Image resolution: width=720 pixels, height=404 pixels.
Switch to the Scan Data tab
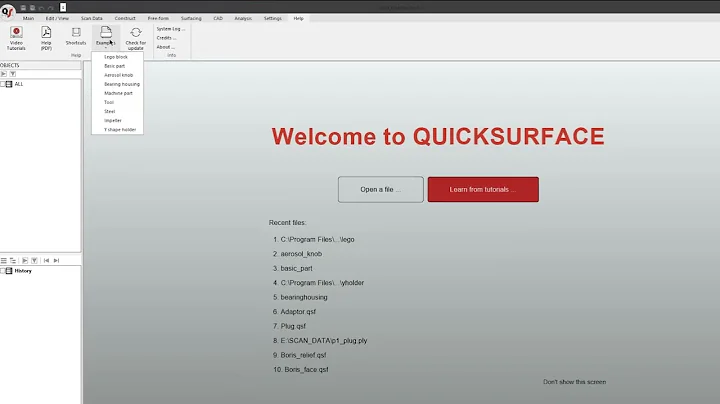(x=92, y=18)
